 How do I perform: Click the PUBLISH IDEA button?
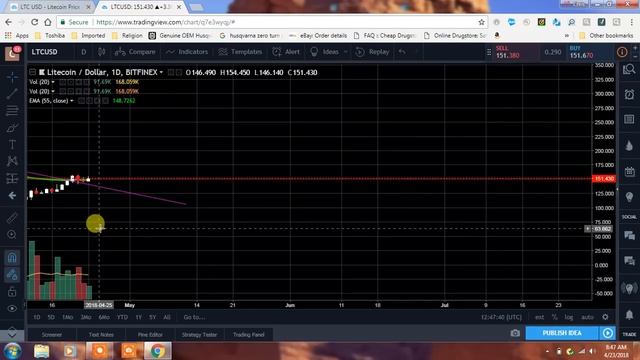click(562, 333)
